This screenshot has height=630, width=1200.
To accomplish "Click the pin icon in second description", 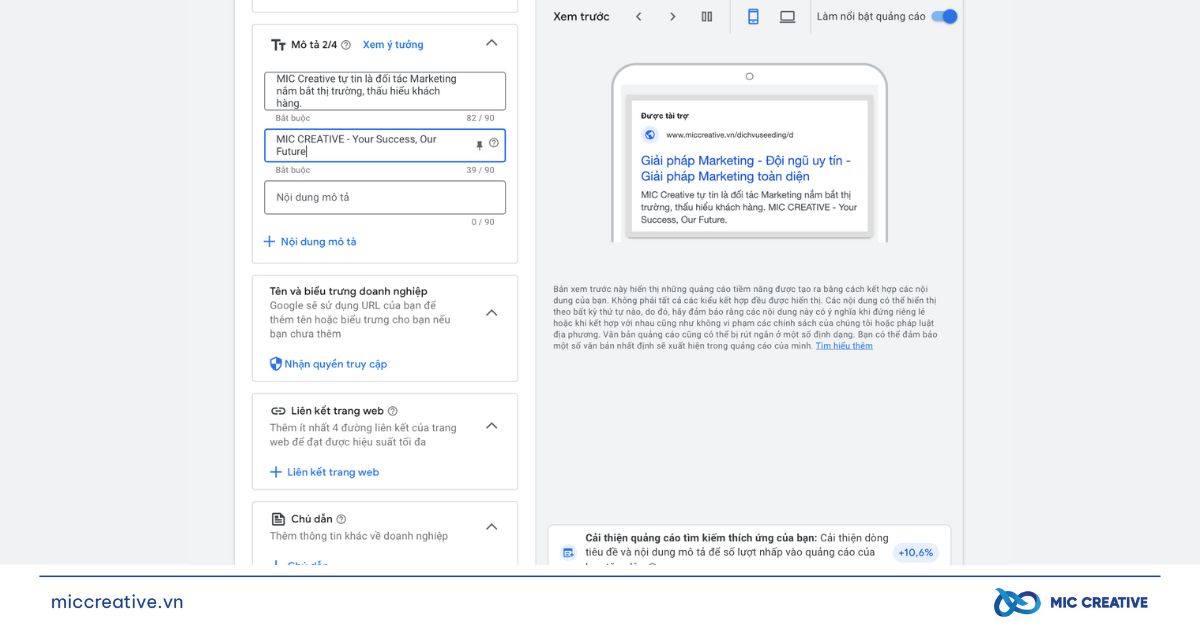I will pyautogui.click(x=479, y=145).
